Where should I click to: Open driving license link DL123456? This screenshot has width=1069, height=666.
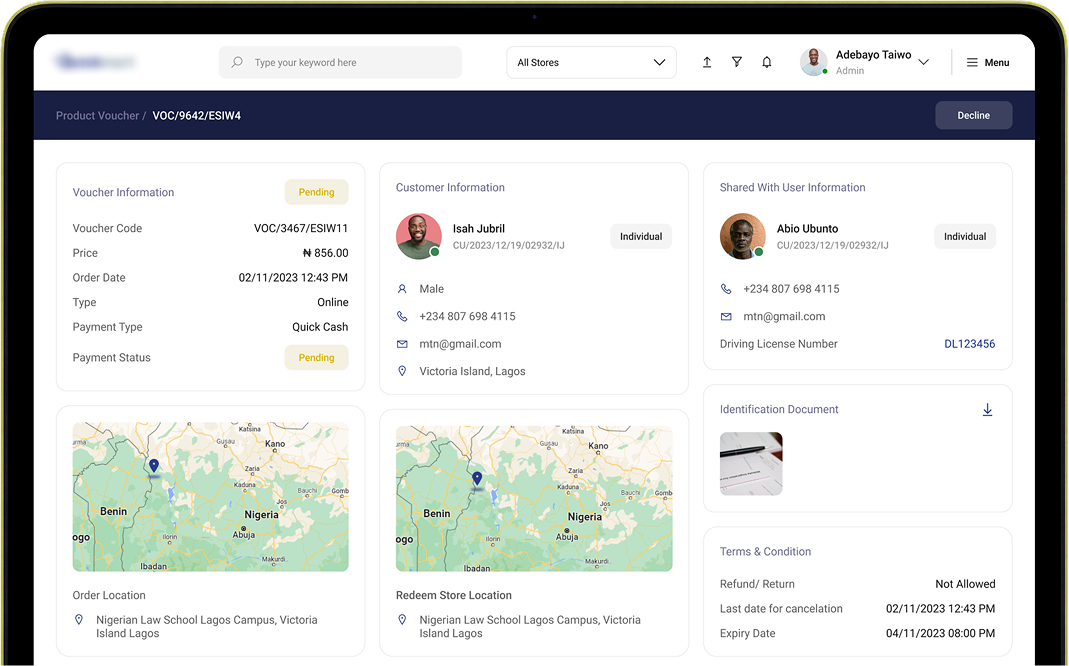(969, 344)
